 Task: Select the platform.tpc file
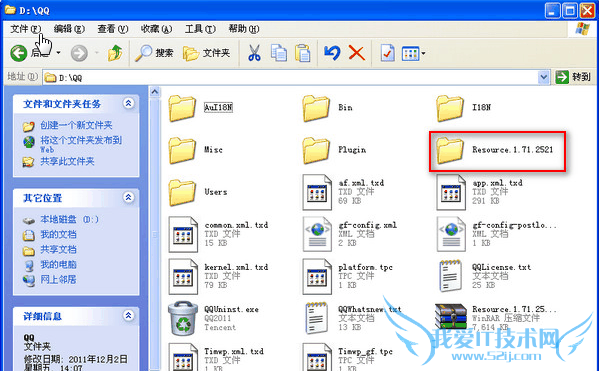pos(348,276)
